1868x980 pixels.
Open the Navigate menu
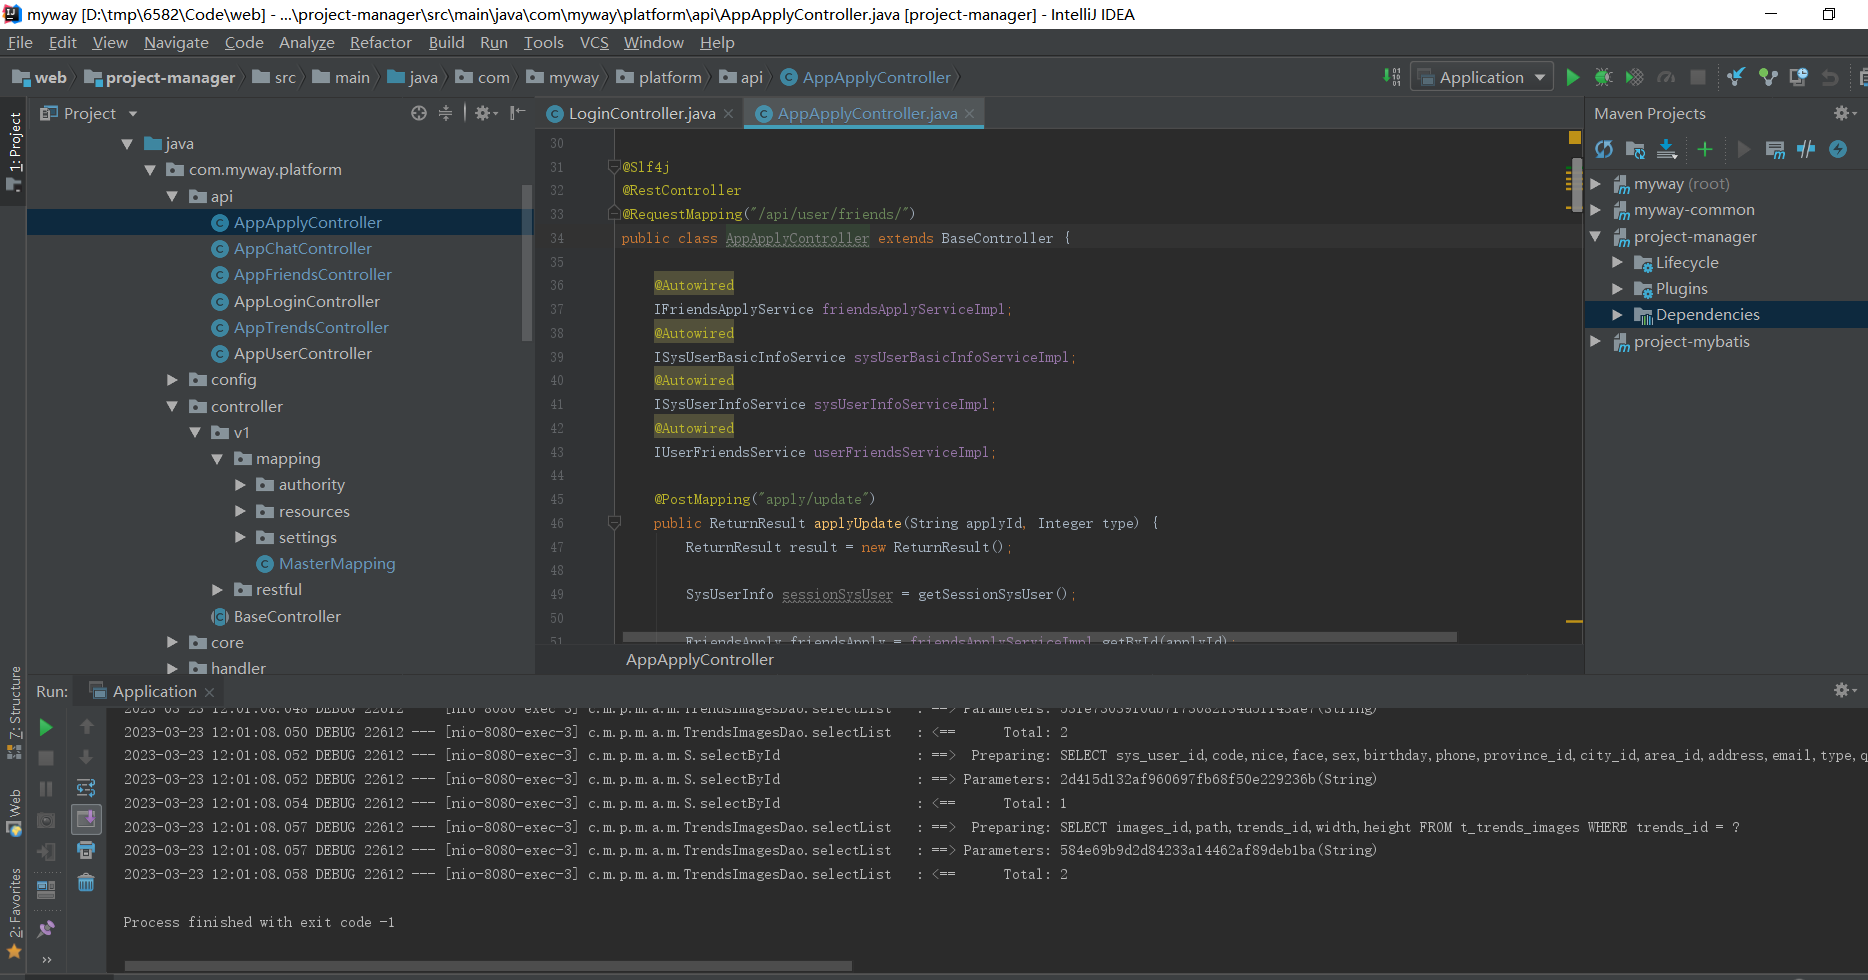pyautogui.click(x=176, y=42)
